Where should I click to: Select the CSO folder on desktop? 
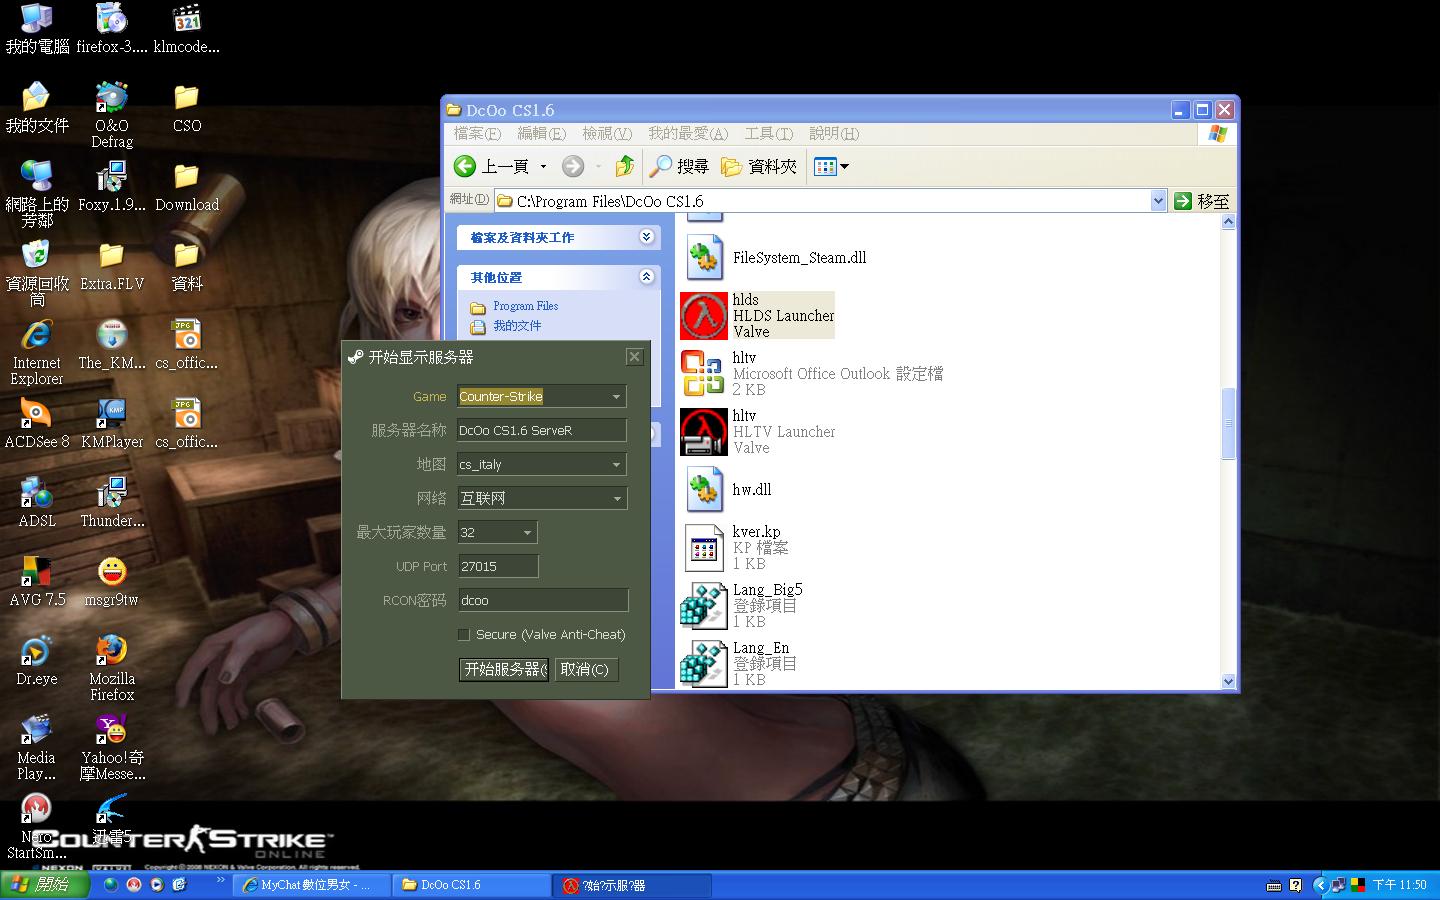[187, 108]
